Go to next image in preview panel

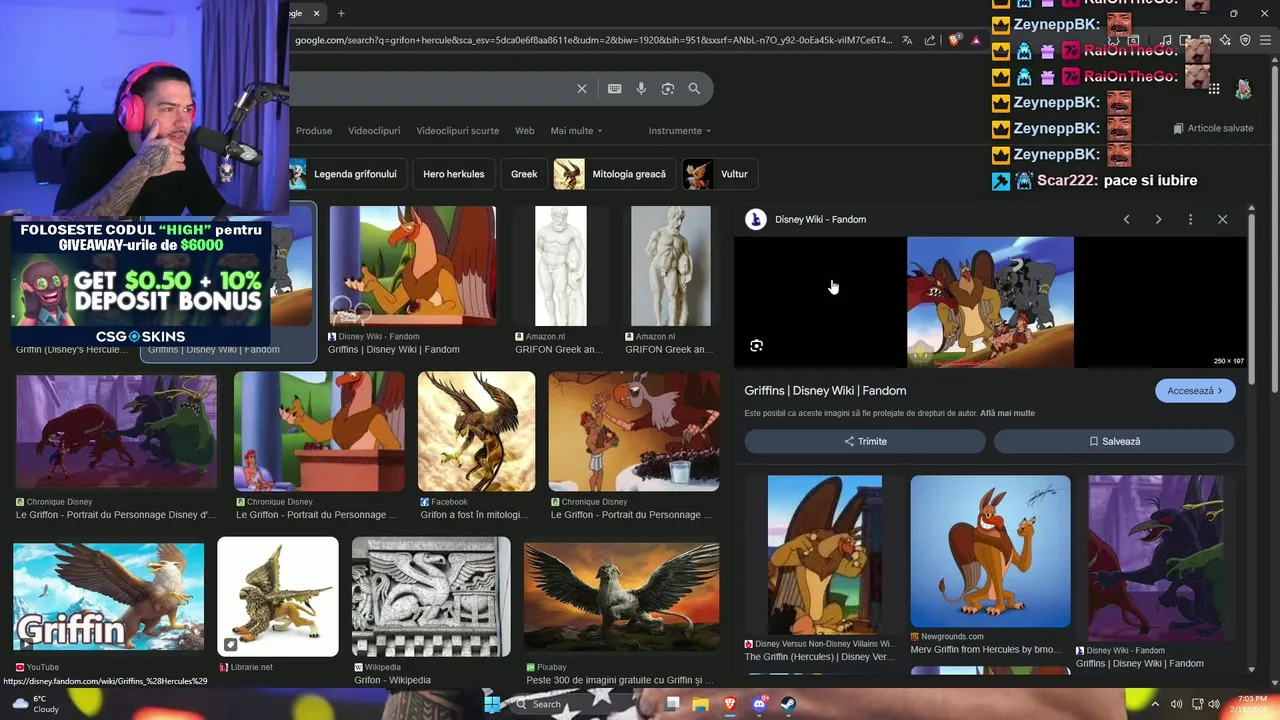coord(1158,219)
